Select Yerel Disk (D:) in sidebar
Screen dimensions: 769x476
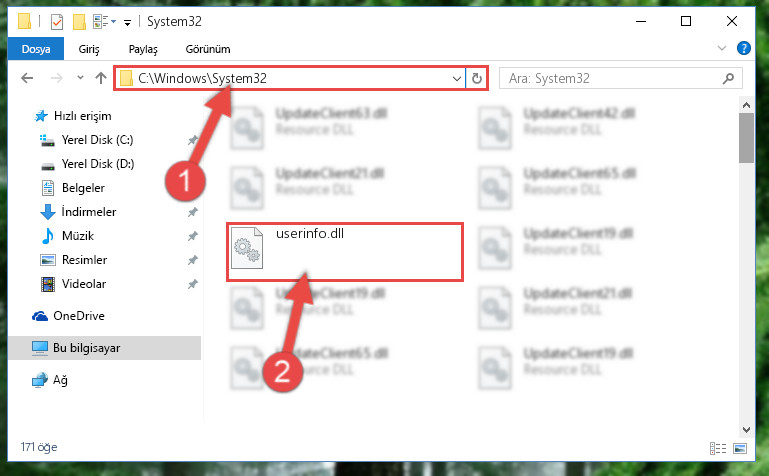pos(98,164)
